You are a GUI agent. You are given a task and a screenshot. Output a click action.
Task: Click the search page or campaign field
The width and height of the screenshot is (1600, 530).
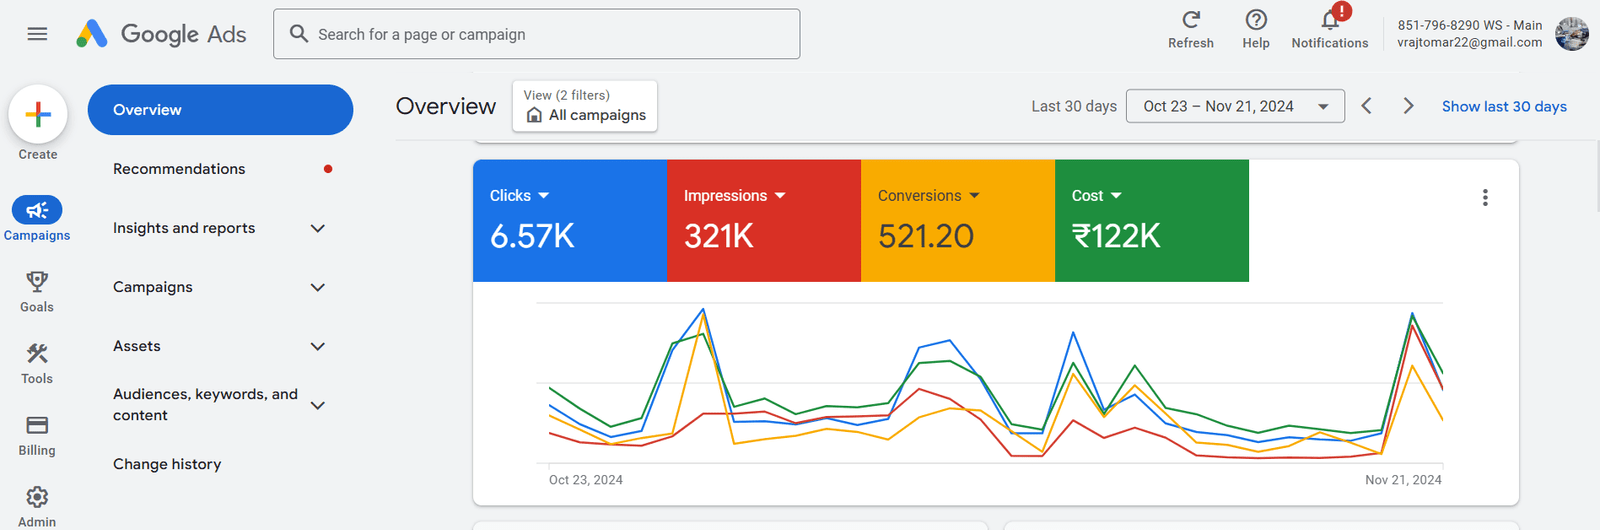(x=537, y=34)
